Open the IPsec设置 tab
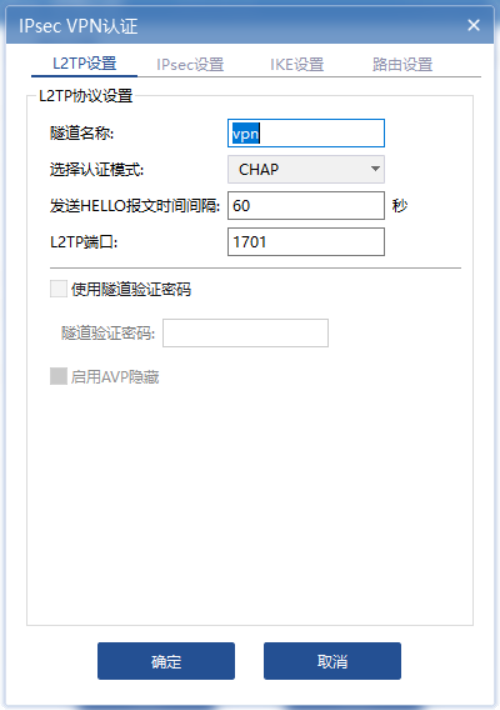The image size is (500, 710). (190, 65)
